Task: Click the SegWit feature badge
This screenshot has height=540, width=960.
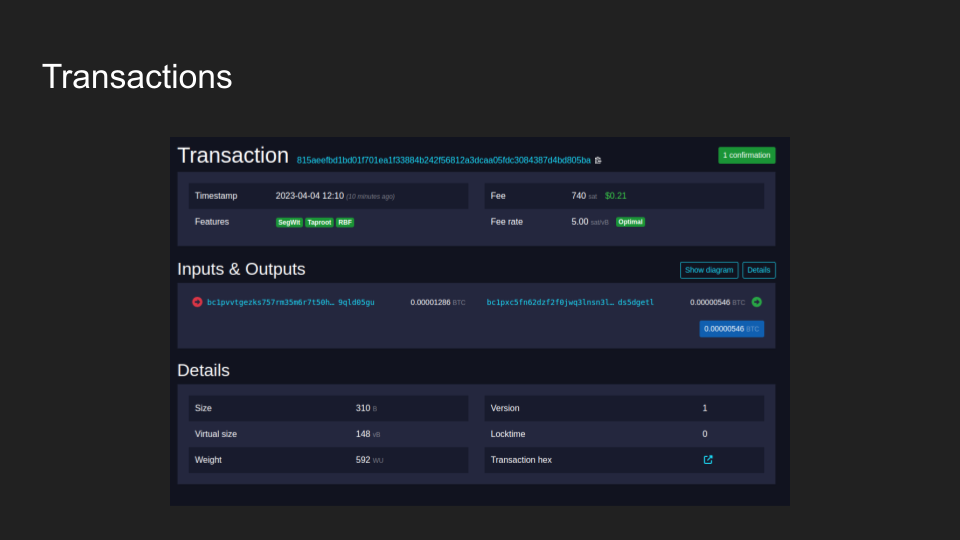Action: coord(289,222)
